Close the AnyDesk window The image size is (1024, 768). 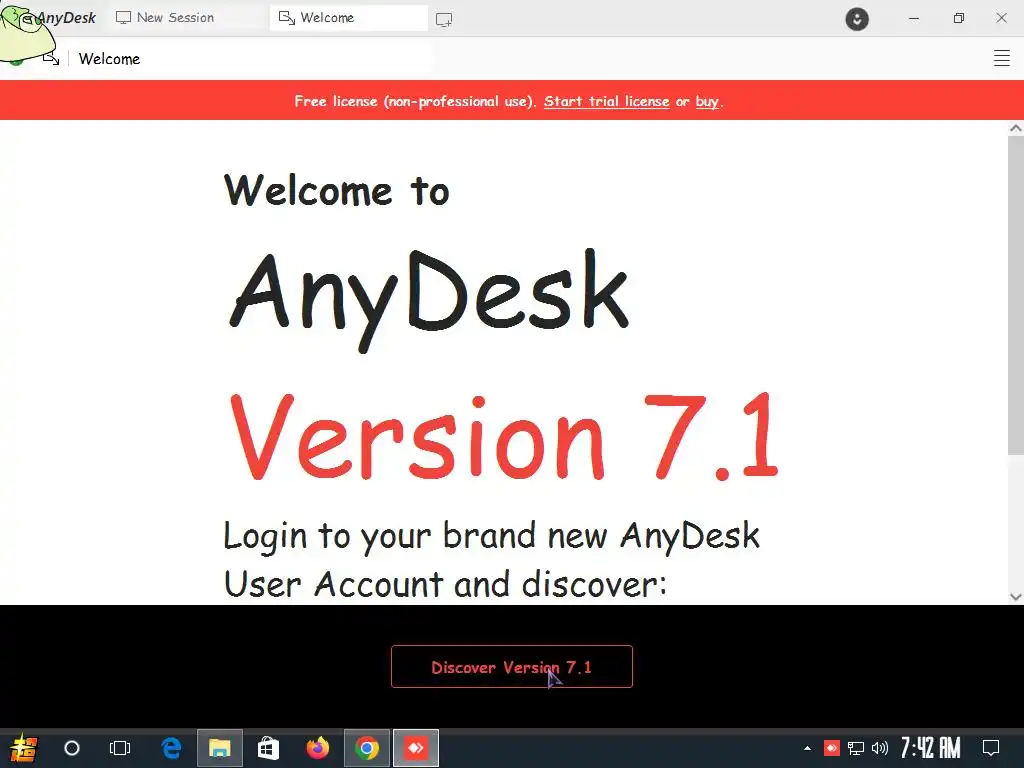point(1001,18)
